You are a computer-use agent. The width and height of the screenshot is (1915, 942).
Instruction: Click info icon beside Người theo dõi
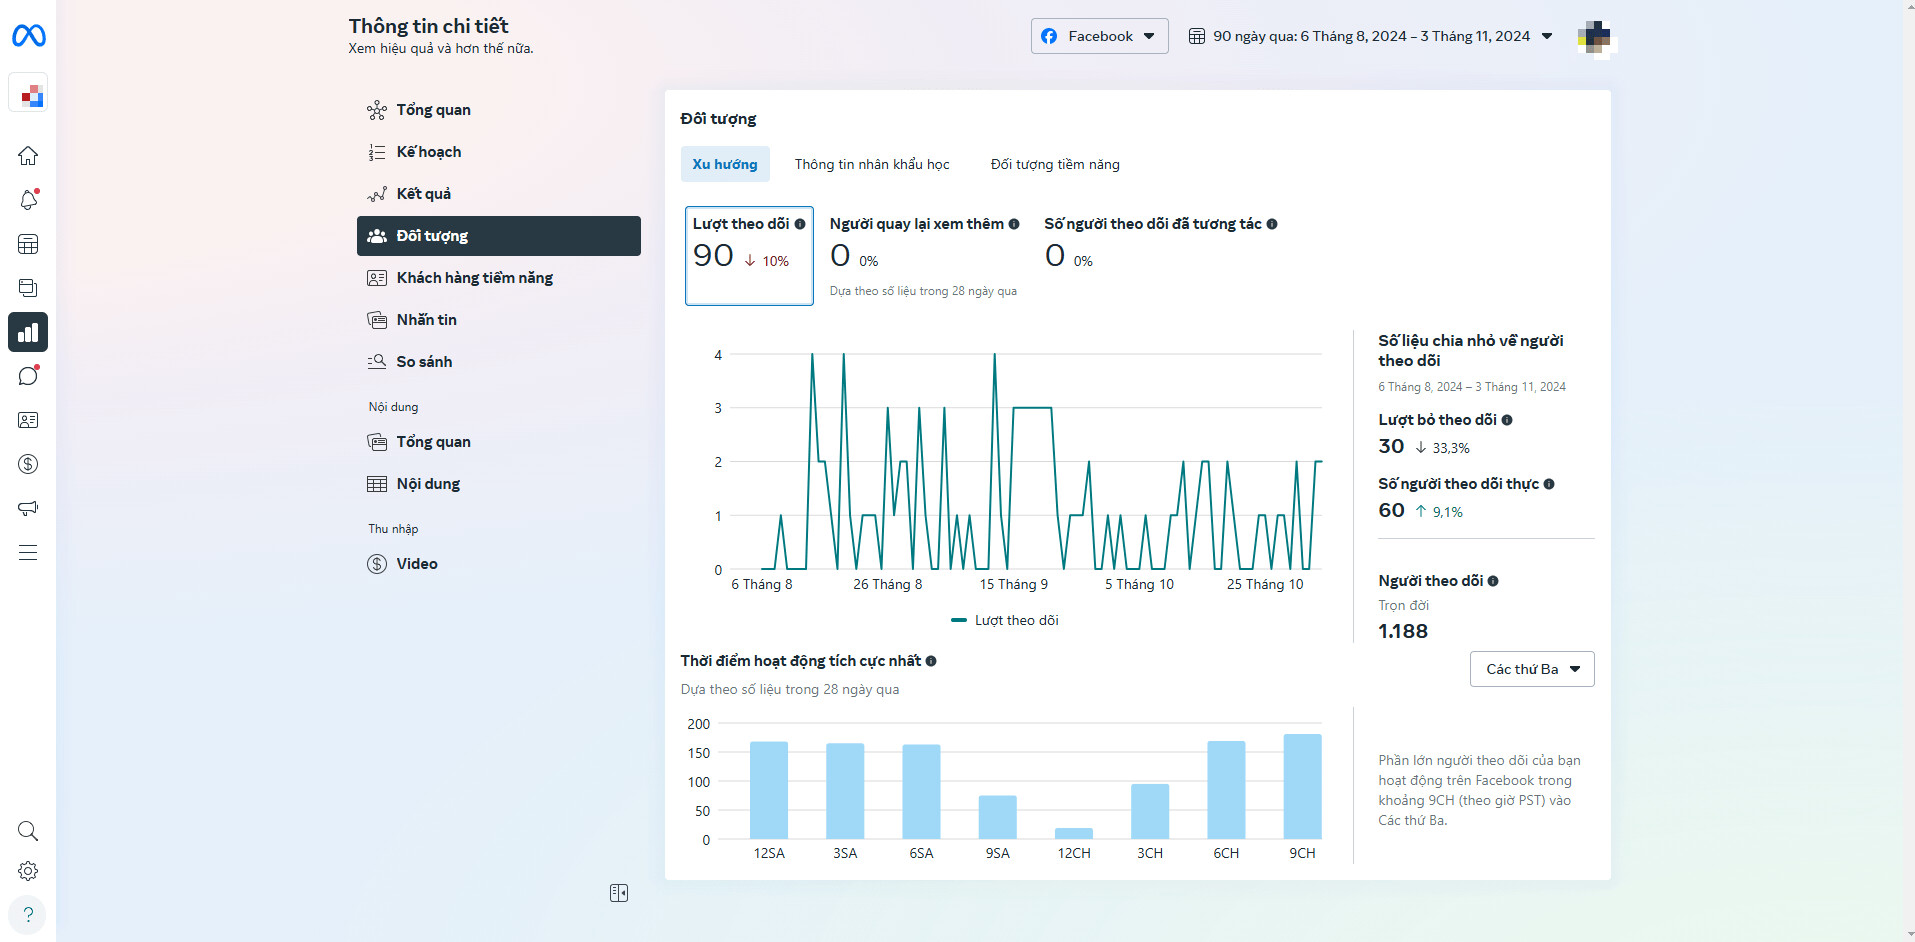[1493, 581]
